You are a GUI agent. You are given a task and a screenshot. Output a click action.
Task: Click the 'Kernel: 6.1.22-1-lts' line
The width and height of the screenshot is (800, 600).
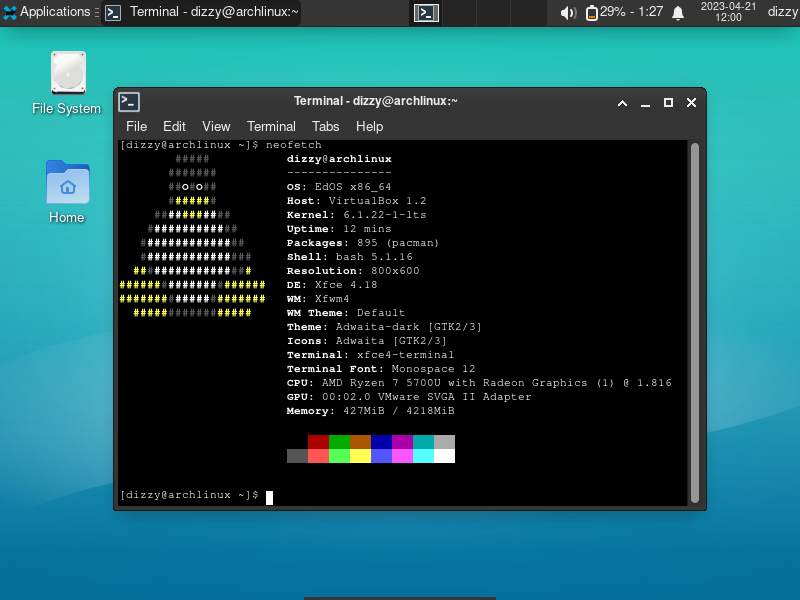click(x=356, y=215)
